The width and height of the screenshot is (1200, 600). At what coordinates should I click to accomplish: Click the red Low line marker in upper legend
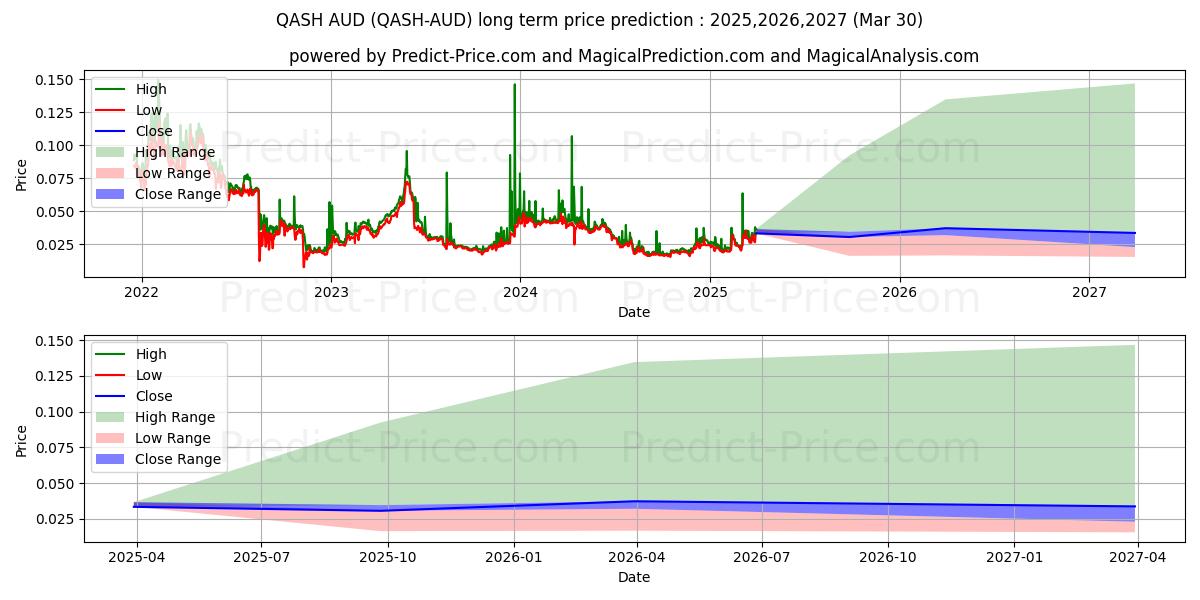(x=113, y=110)
